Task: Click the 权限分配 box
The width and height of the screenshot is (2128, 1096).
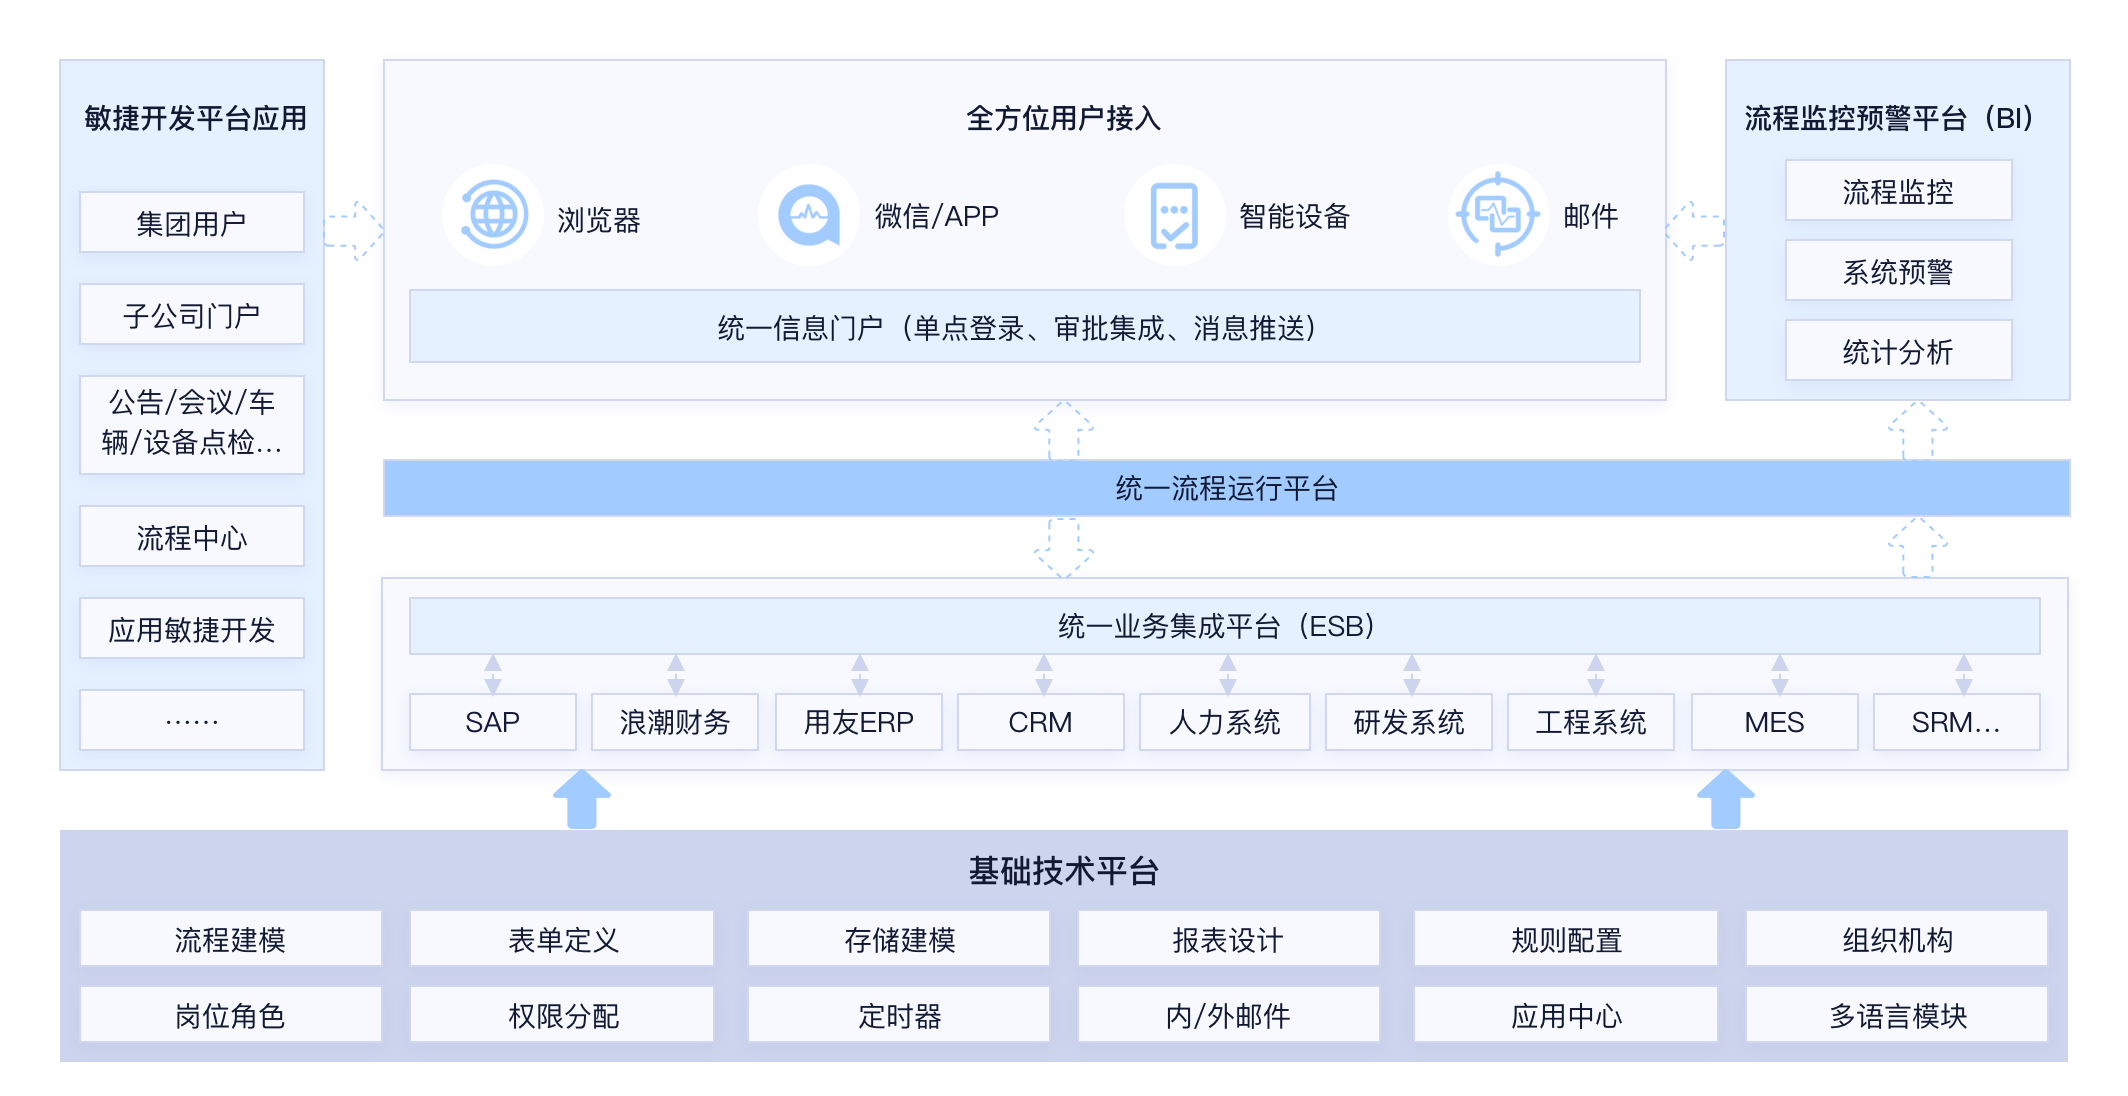Action: pyautogui.click(x=562, y=1014)
